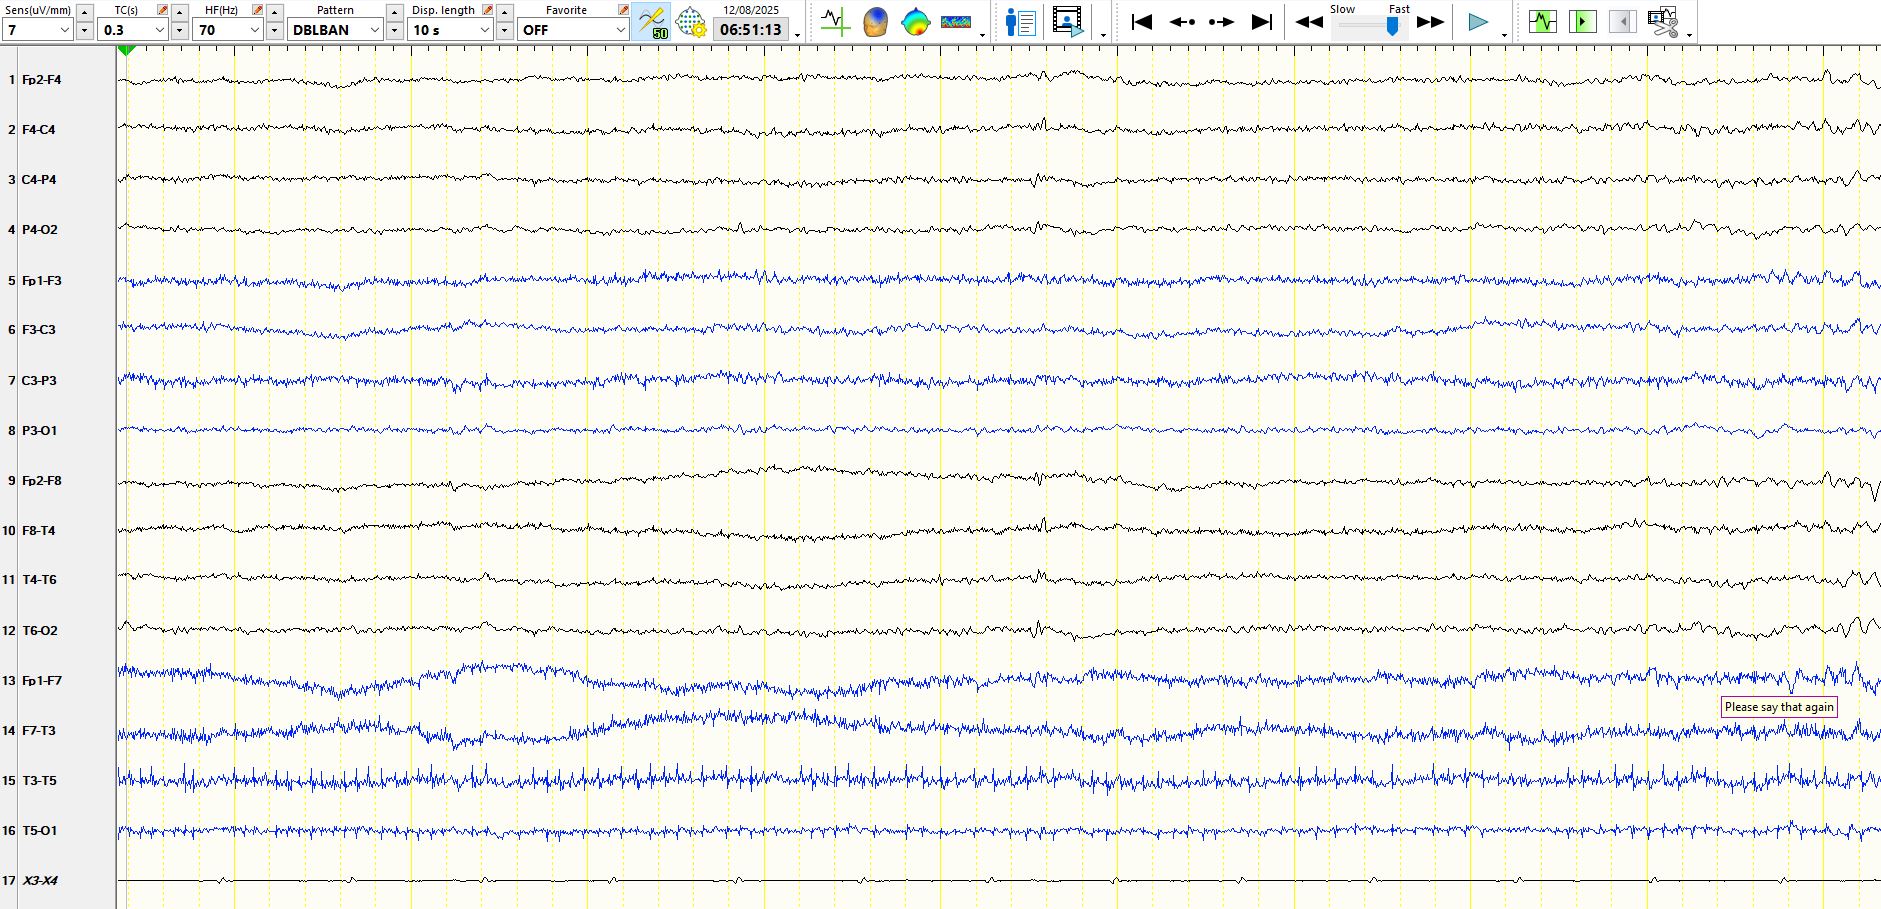Click the edit pencil next to Favorite
This screenshot has width=1881, height=909.
(x=623, y=10)
